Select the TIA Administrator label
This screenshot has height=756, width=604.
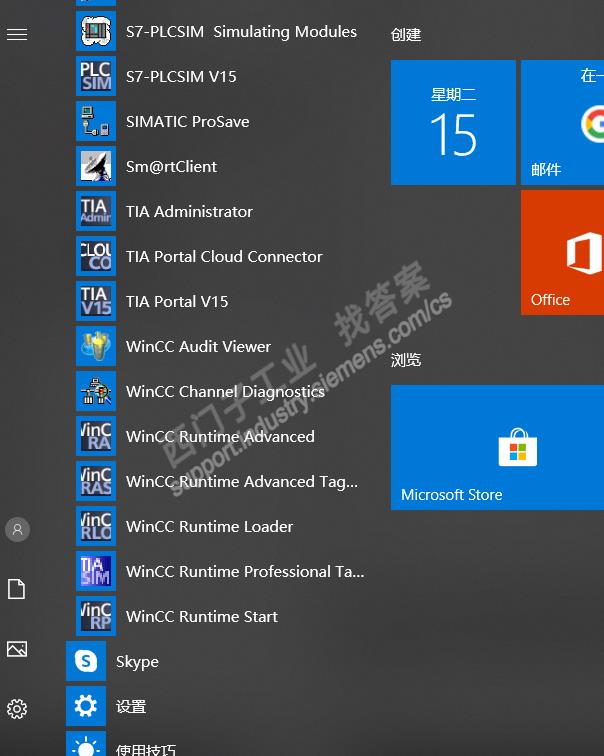coord(189,212)
